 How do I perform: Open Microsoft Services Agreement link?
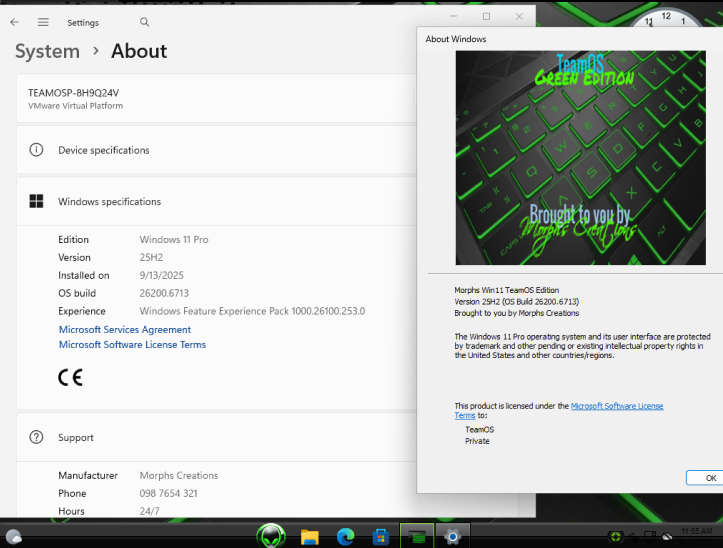pyautogui.click(x=125, y=329)
